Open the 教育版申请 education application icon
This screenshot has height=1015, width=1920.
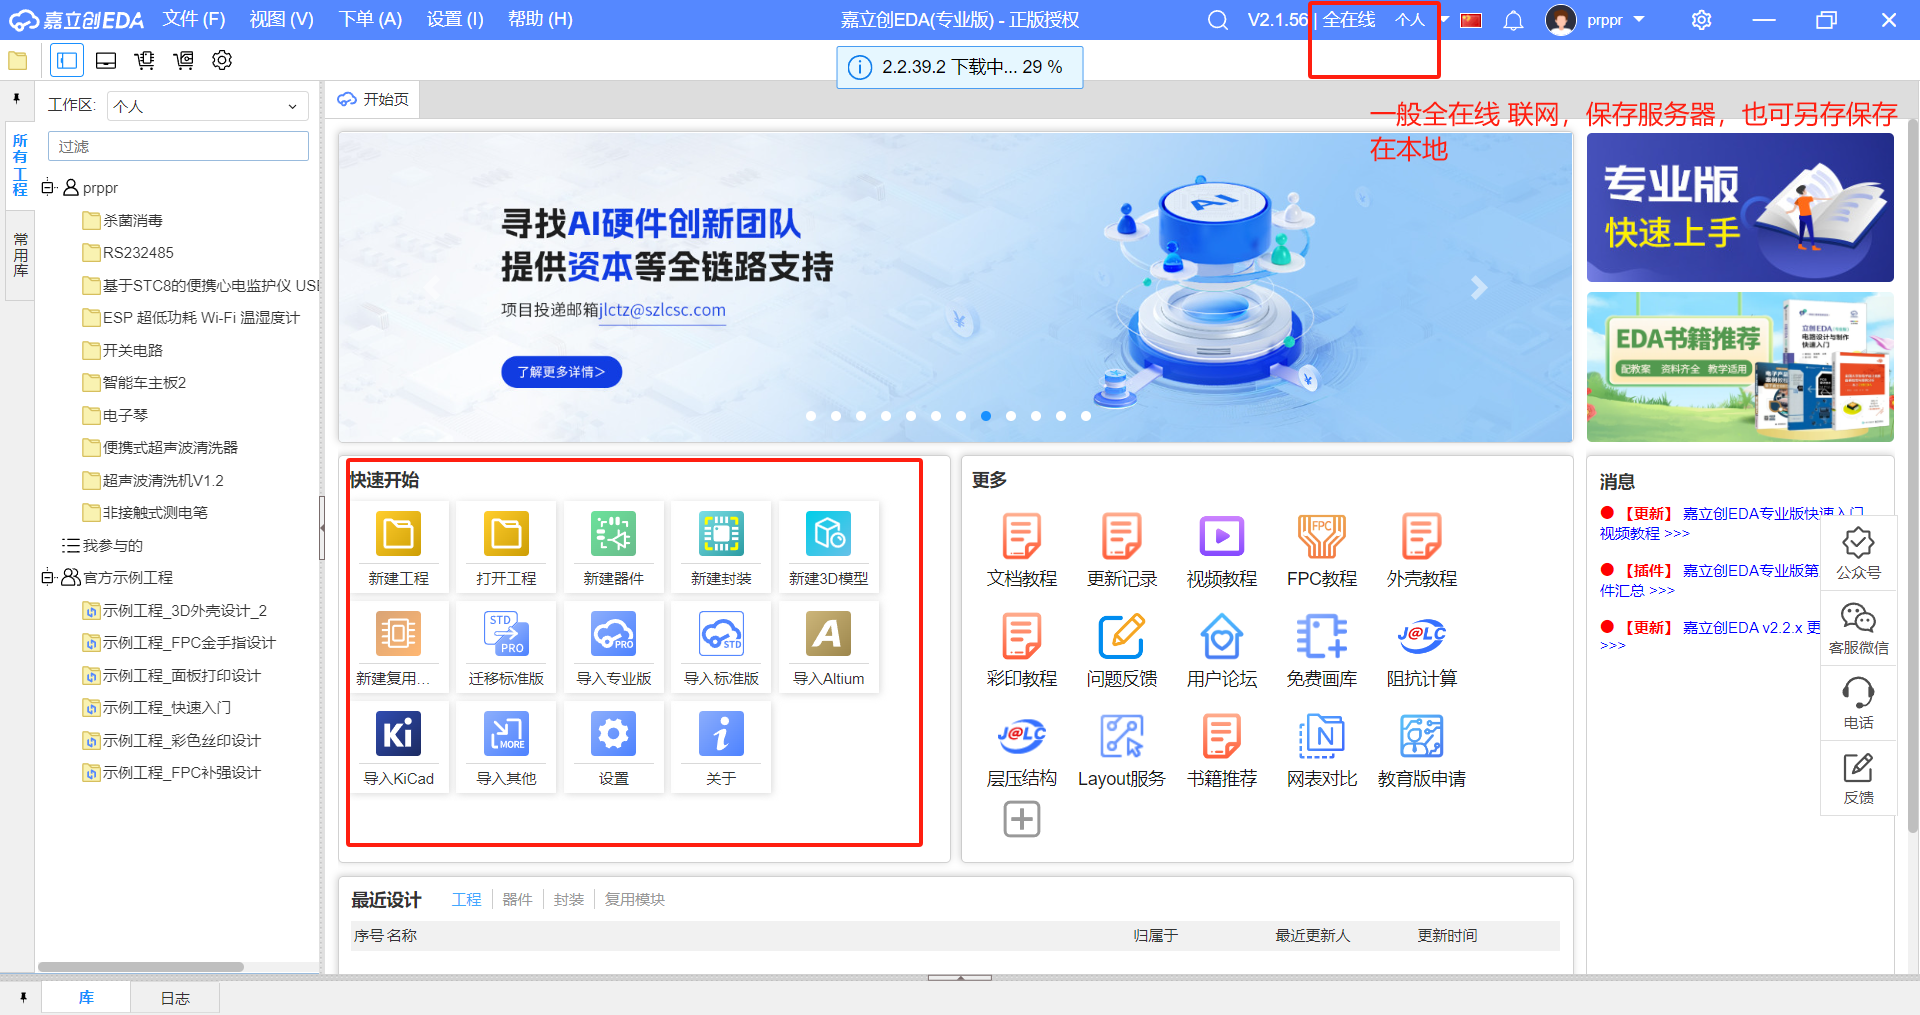click(1422, 736)
